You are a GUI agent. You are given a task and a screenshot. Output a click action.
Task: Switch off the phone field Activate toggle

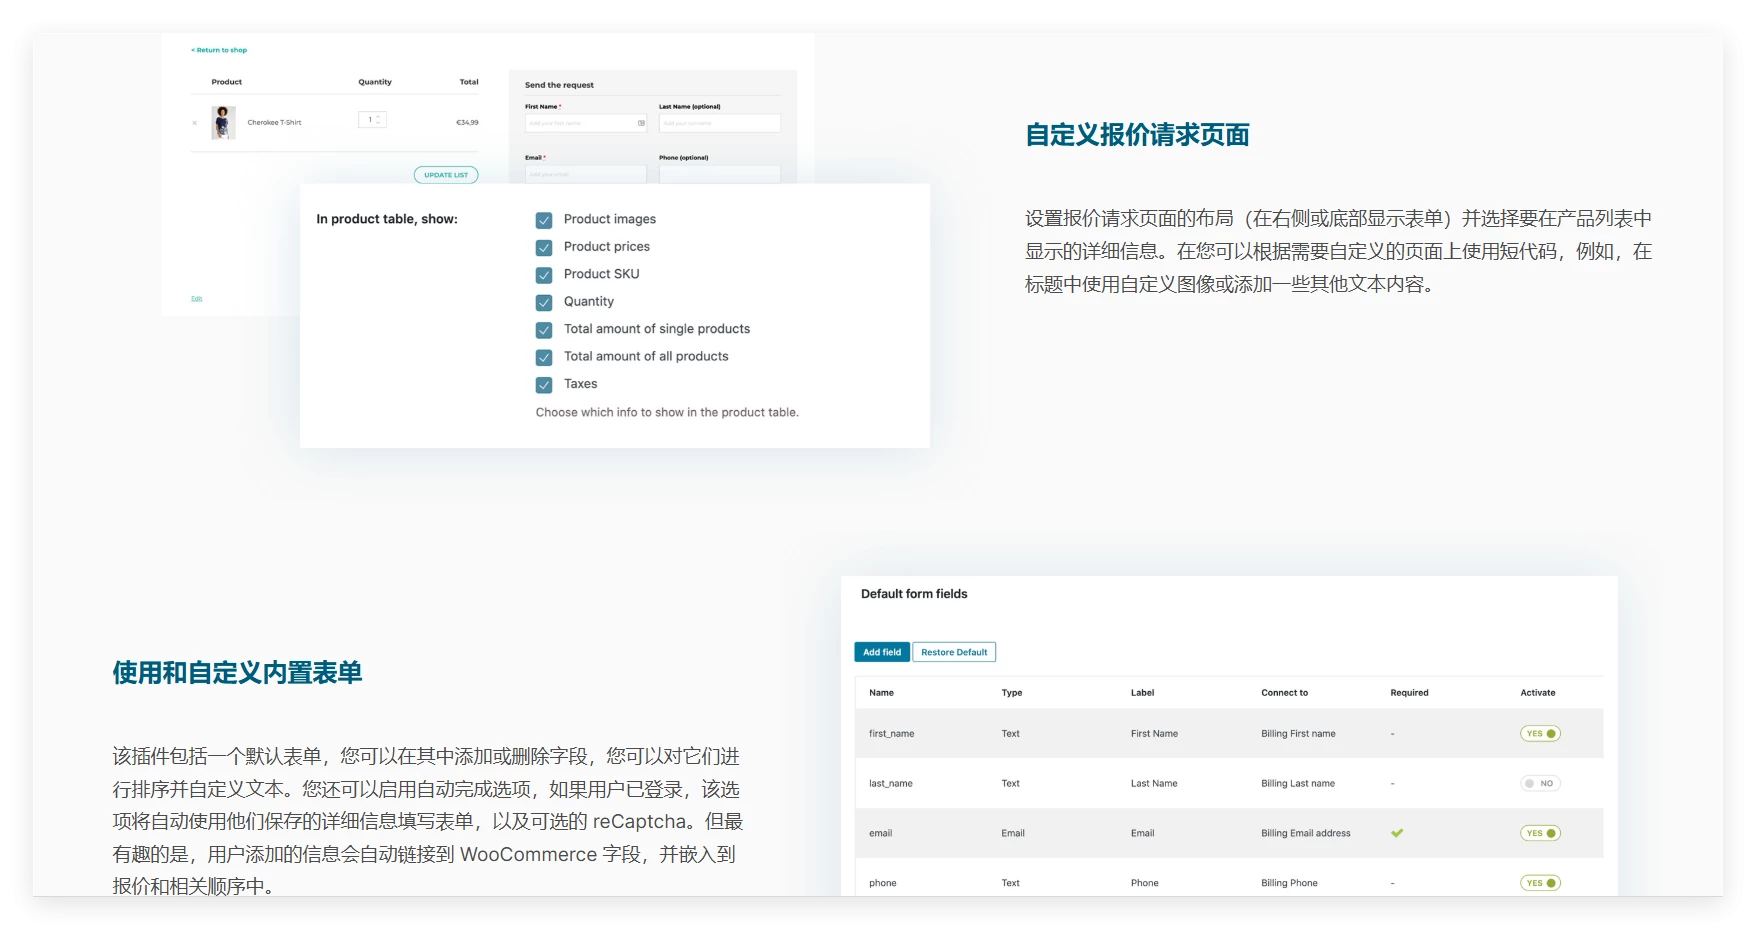point(1540,883)
